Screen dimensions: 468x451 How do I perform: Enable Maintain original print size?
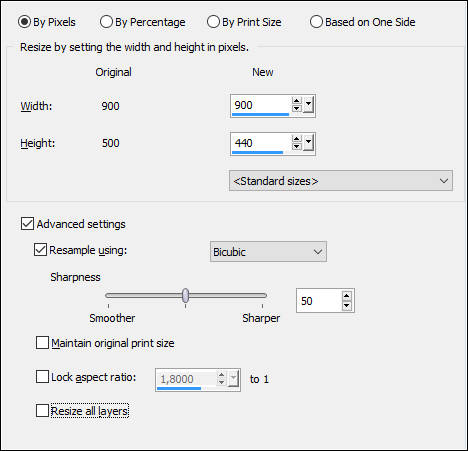coord(42,343)
